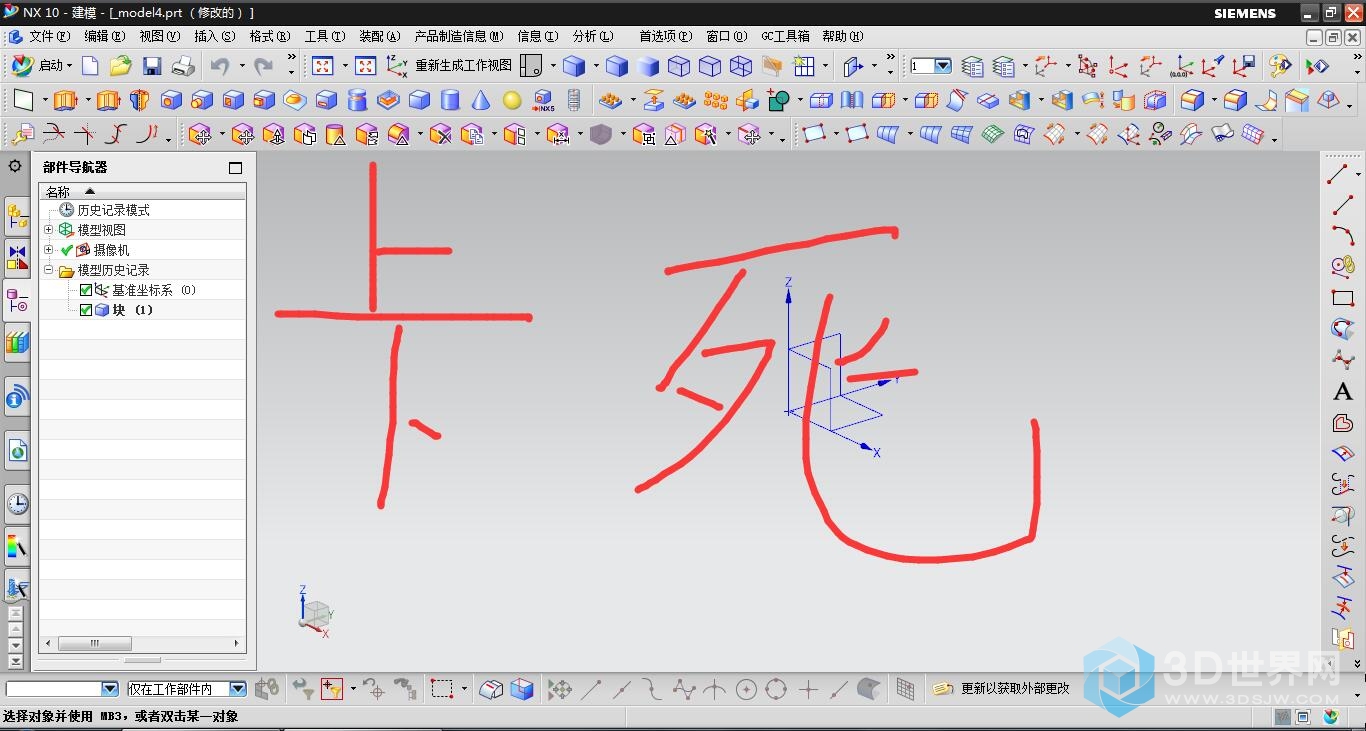The image size is (1366, 731).
Task: Toggle the Datum Coordinate System checkbox
Action: 86,290
